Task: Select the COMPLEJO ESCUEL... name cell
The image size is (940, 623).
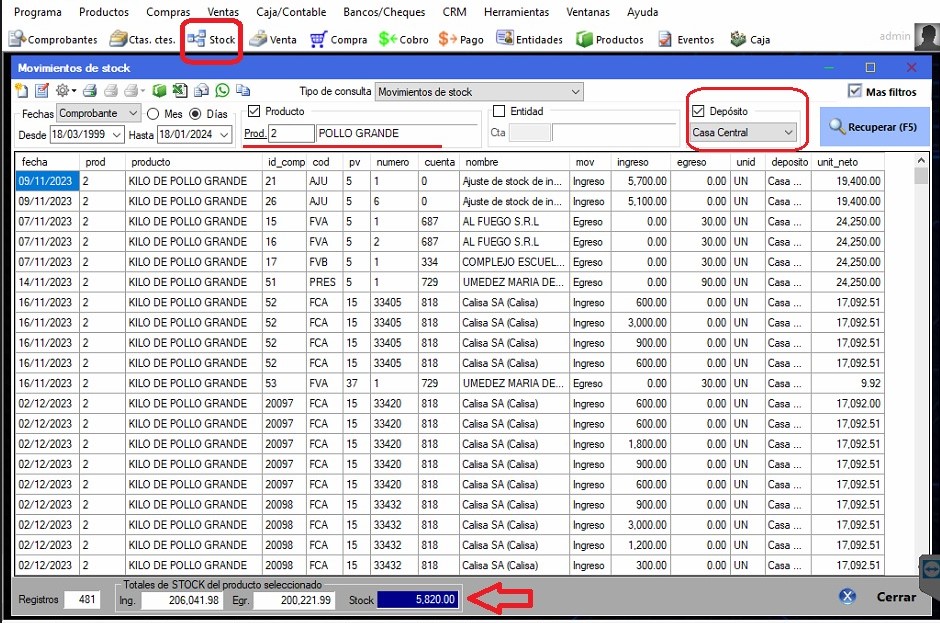Action: tap(514, 262)
